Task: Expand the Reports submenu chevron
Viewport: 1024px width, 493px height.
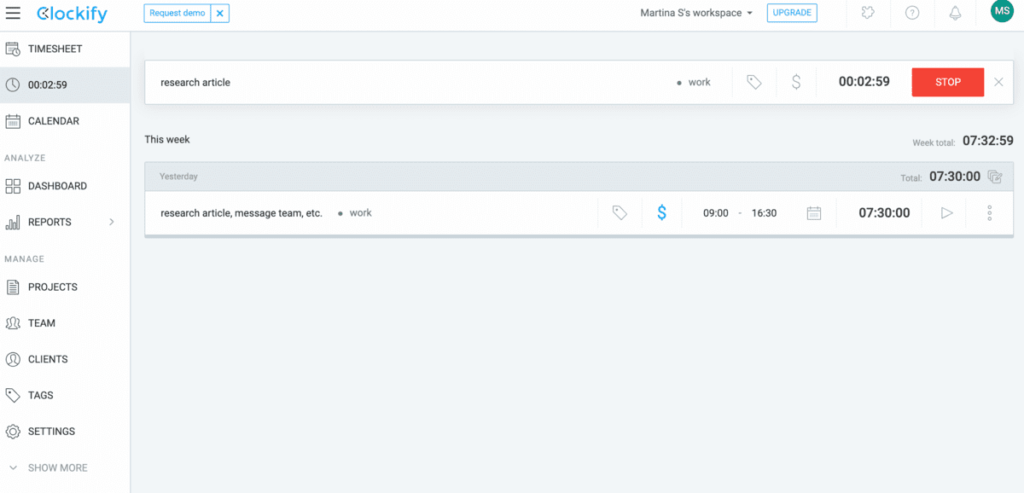Action: (x=112, y=222)
